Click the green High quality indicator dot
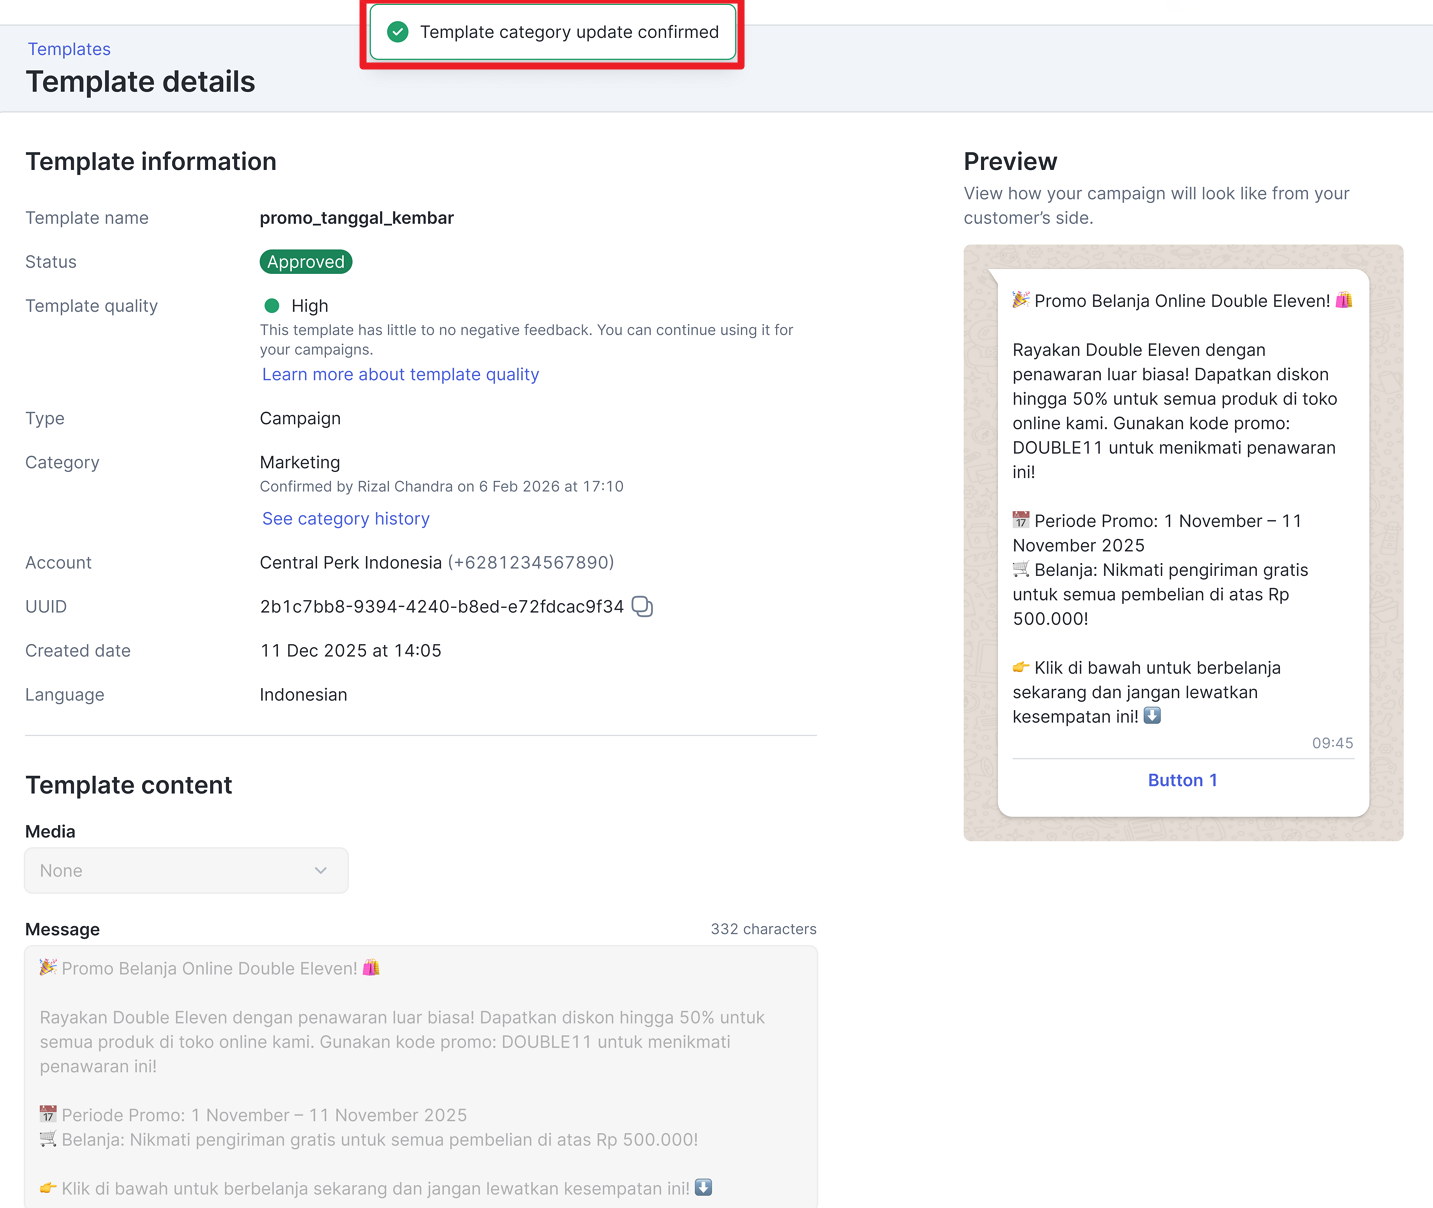This screenshot has height=1208, width=1433. tap(272, 306)
